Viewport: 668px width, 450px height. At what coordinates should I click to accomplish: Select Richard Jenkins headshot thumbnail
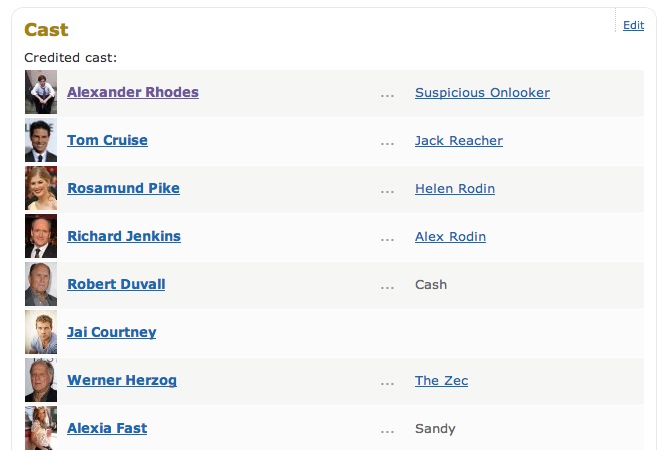tap(41, 237)
